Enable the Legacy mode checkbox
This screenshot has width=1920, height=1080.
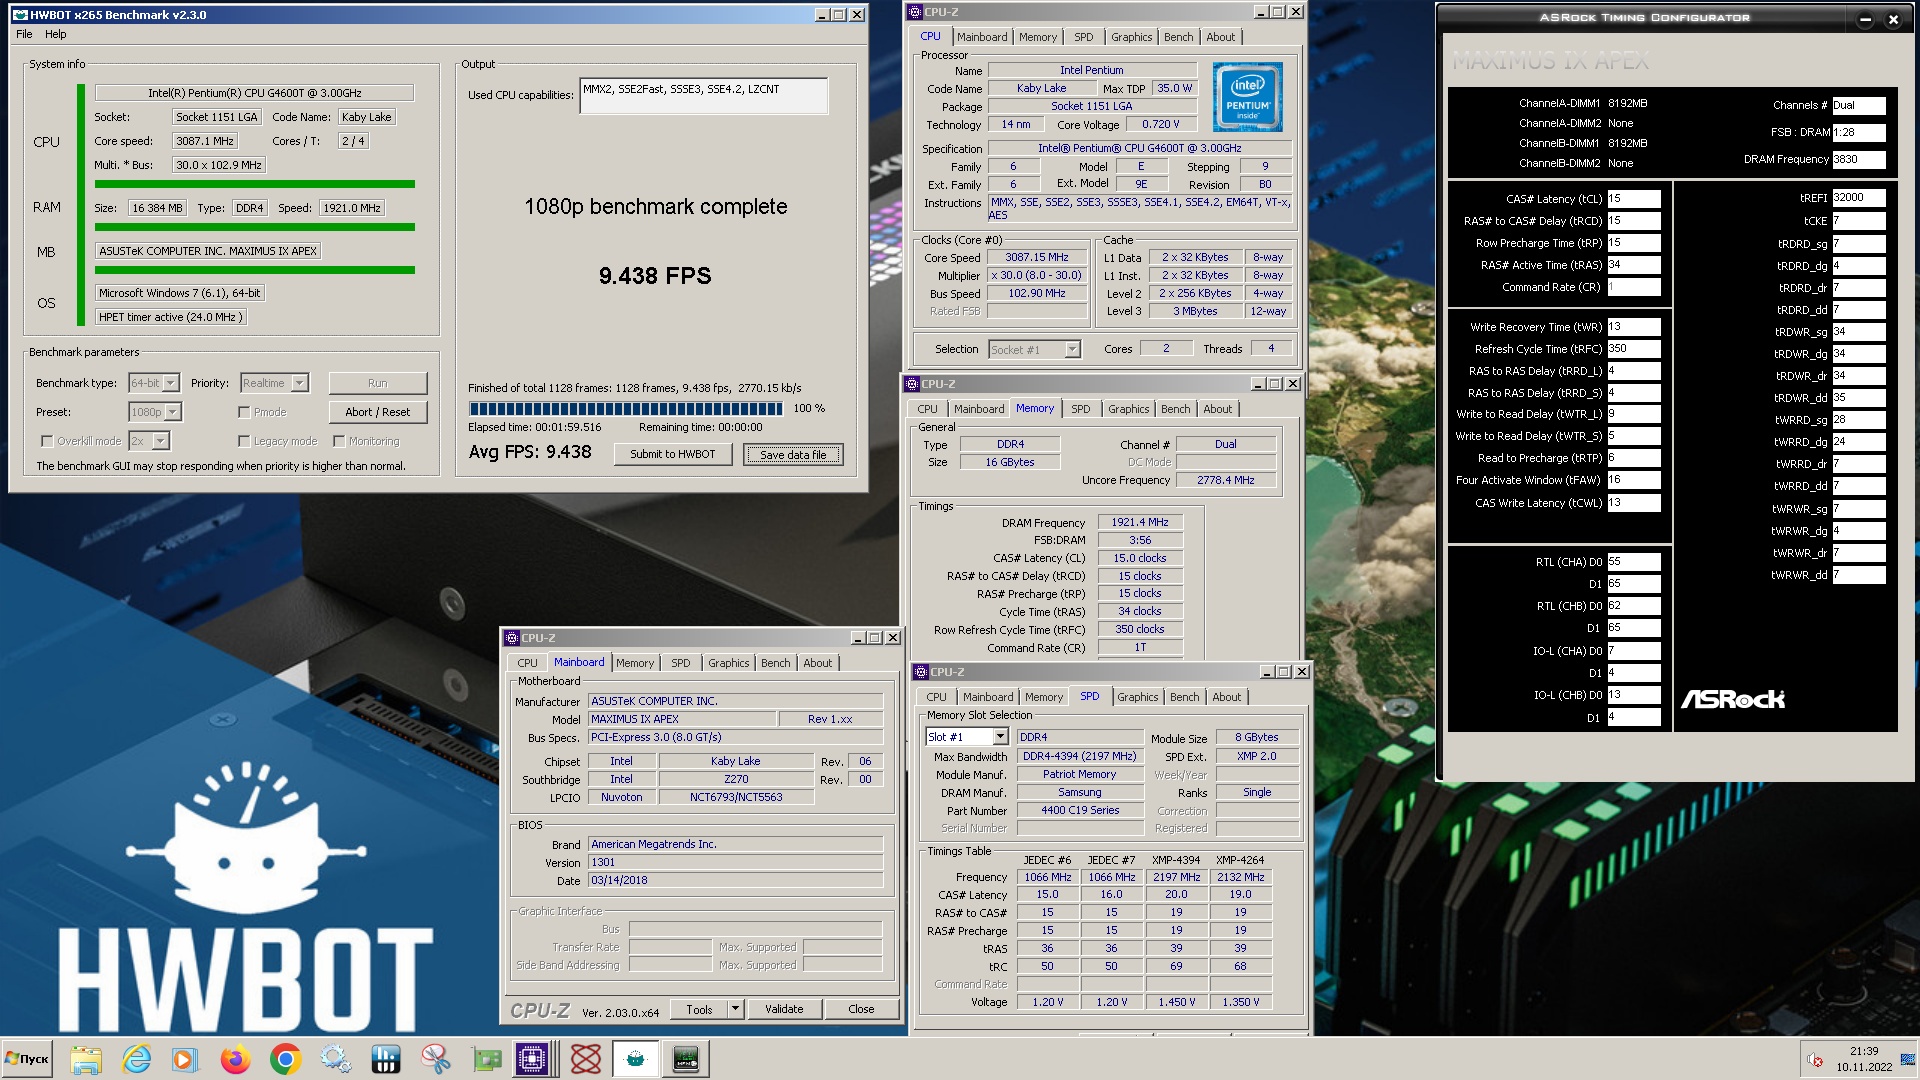pos(244,441)
